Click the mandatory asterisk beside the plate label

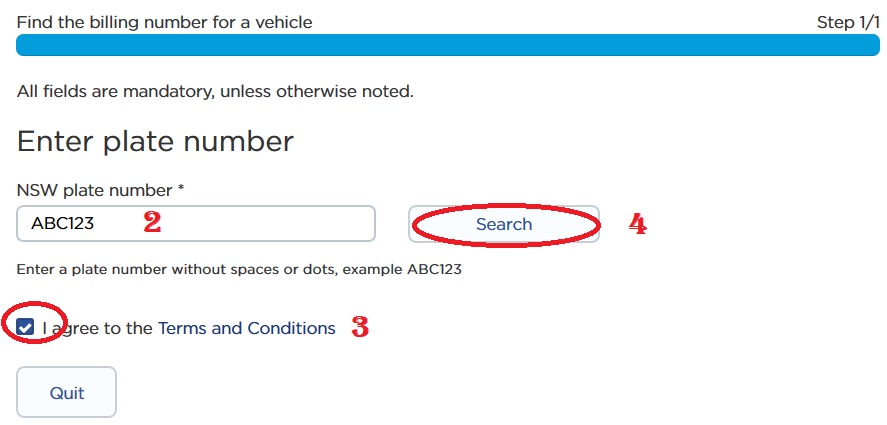(181, 188)
